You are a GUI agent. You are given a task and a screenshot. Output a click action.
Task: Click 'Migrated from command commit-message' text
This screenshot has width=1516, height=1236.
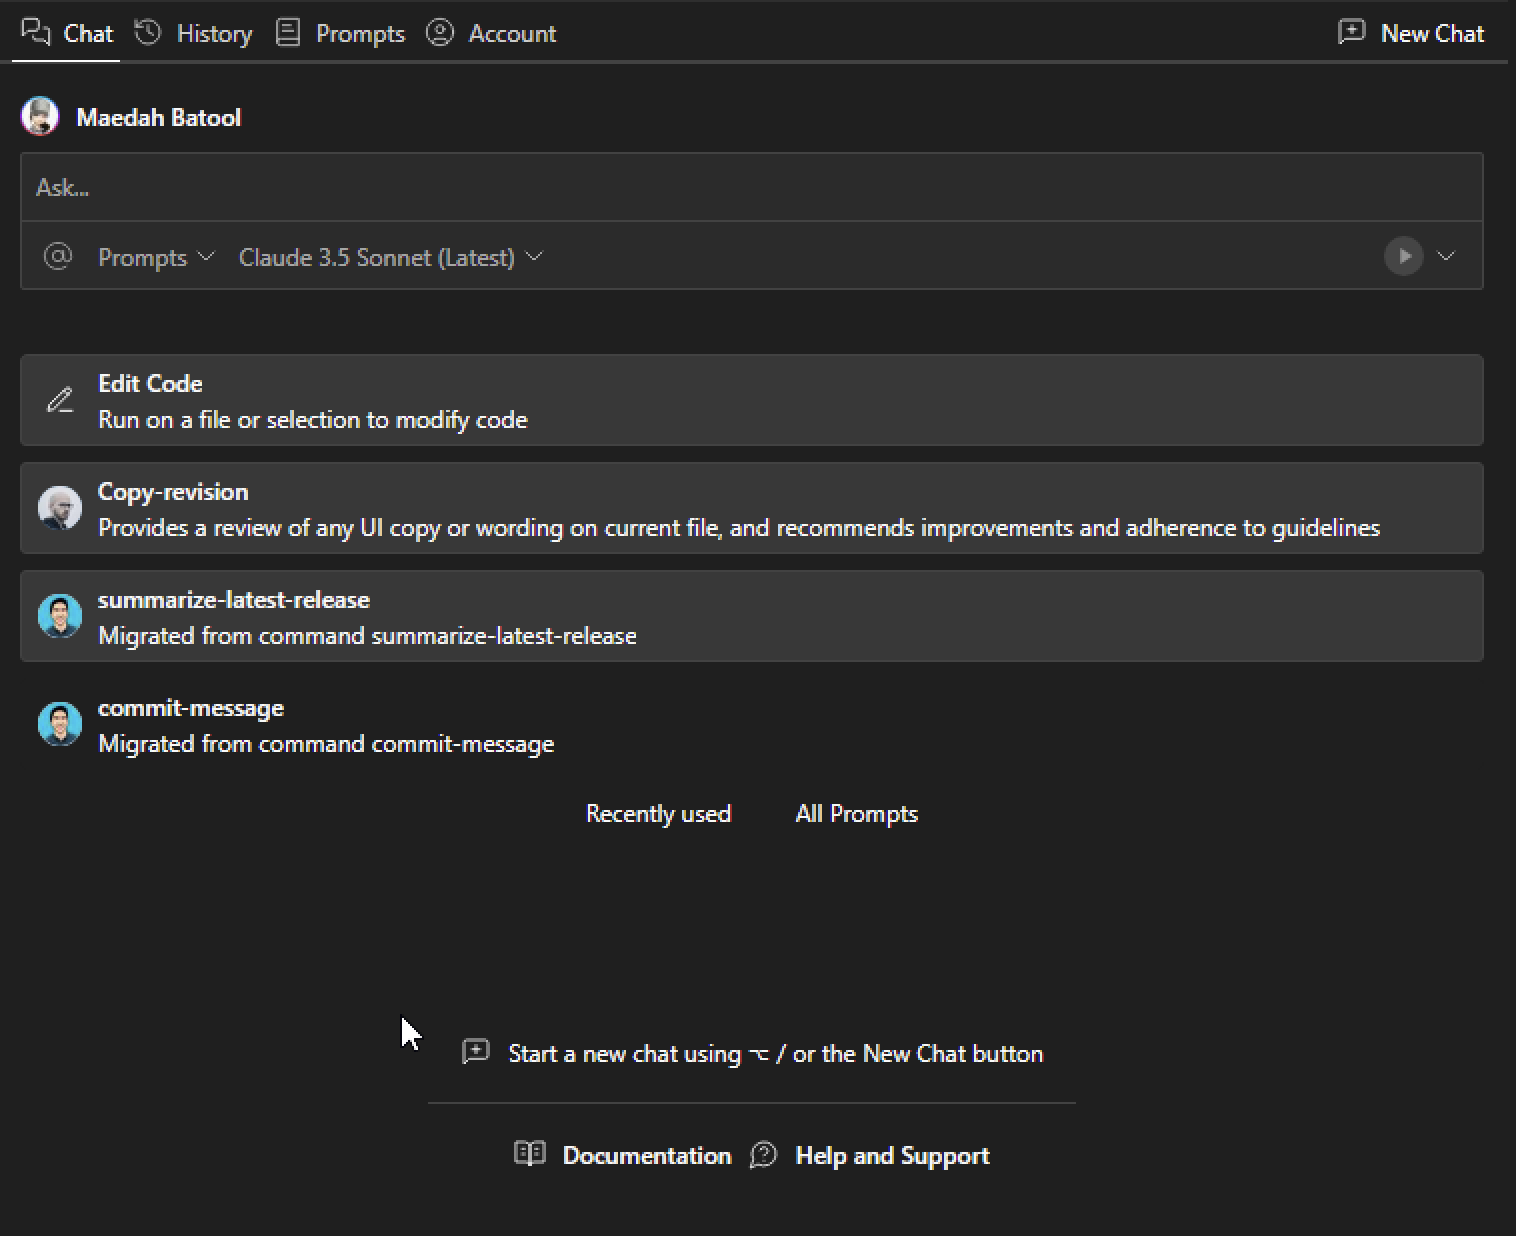point(326,744)
